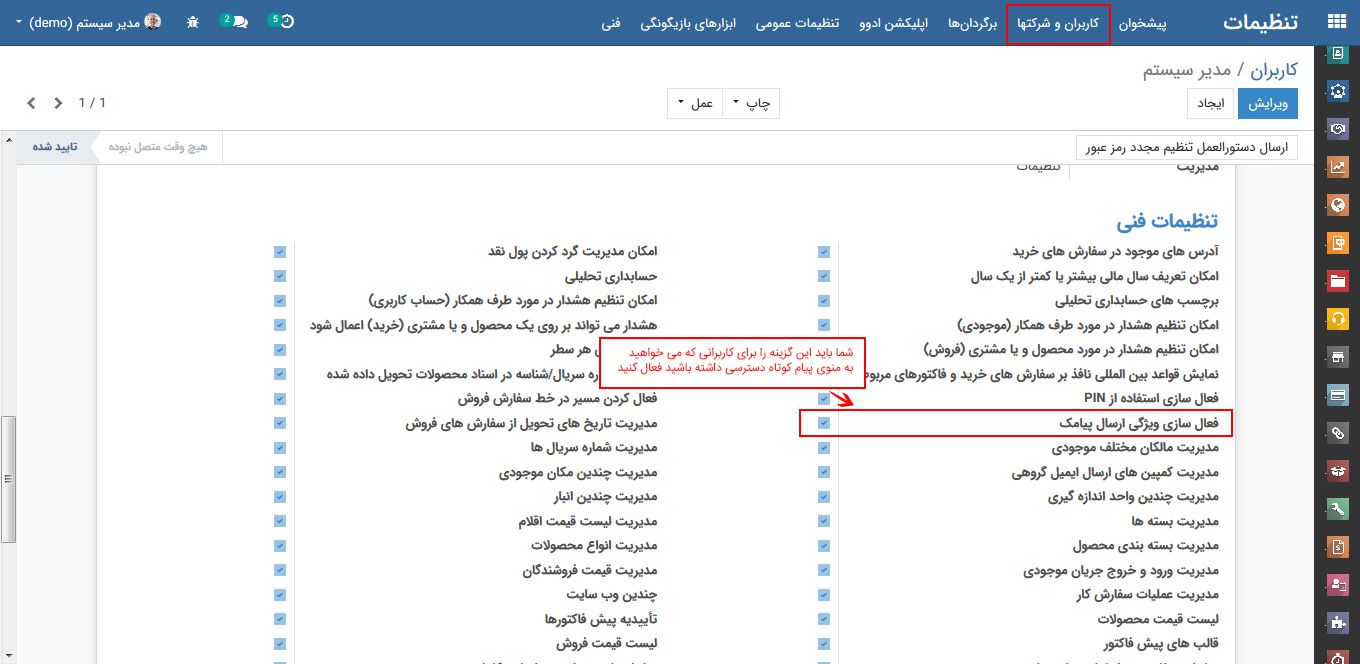Open the عمل action dropdown

point(695,103)
